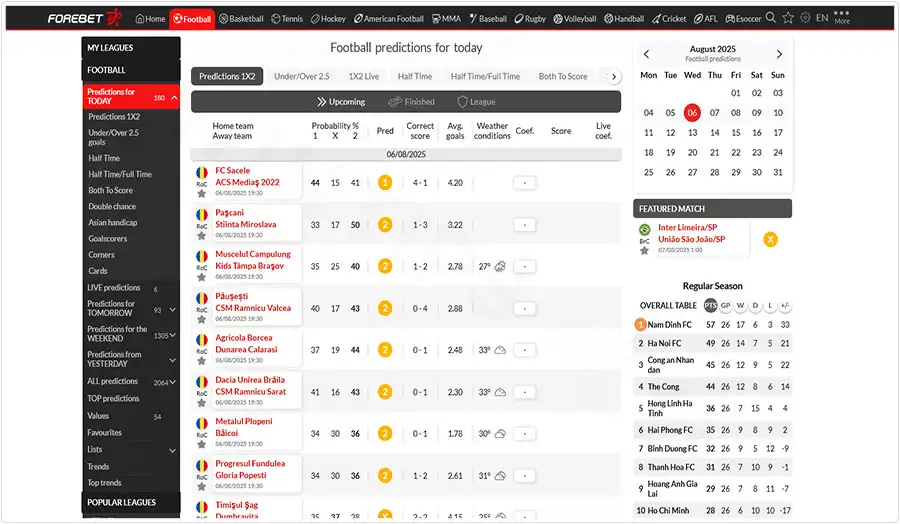The width and height of the screenshot is (900, 524).
Task: Open União São João/SP team link
Action: (692, 239)
